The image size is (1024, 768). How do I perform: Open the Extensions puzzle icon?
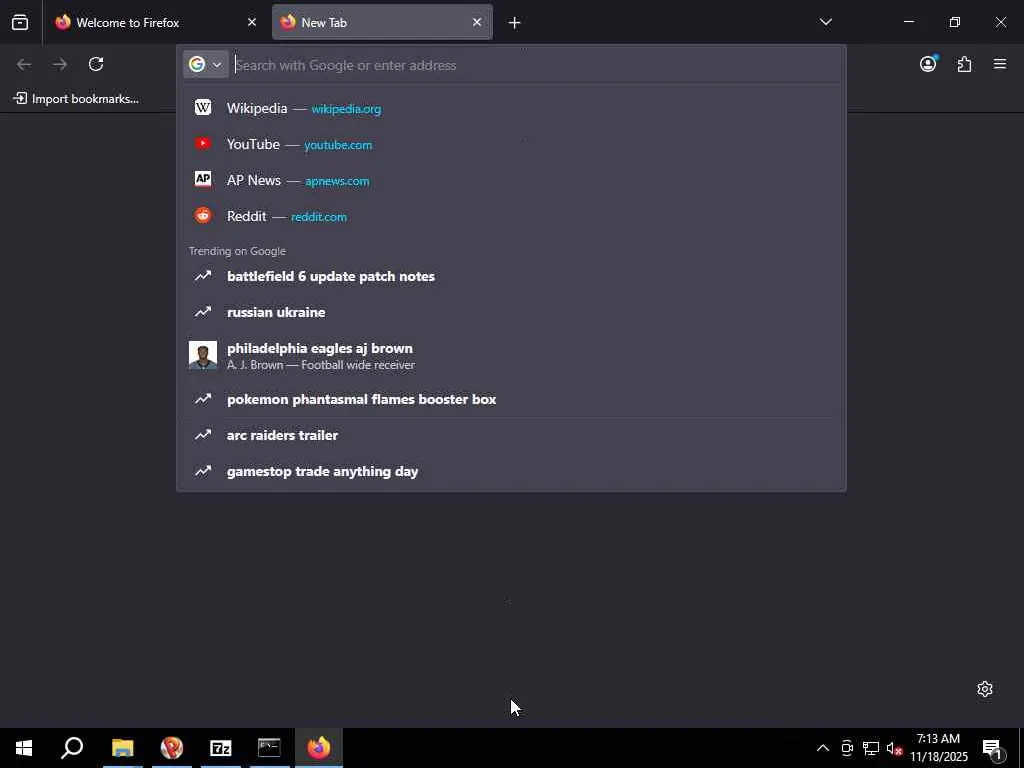click(964, 64)
